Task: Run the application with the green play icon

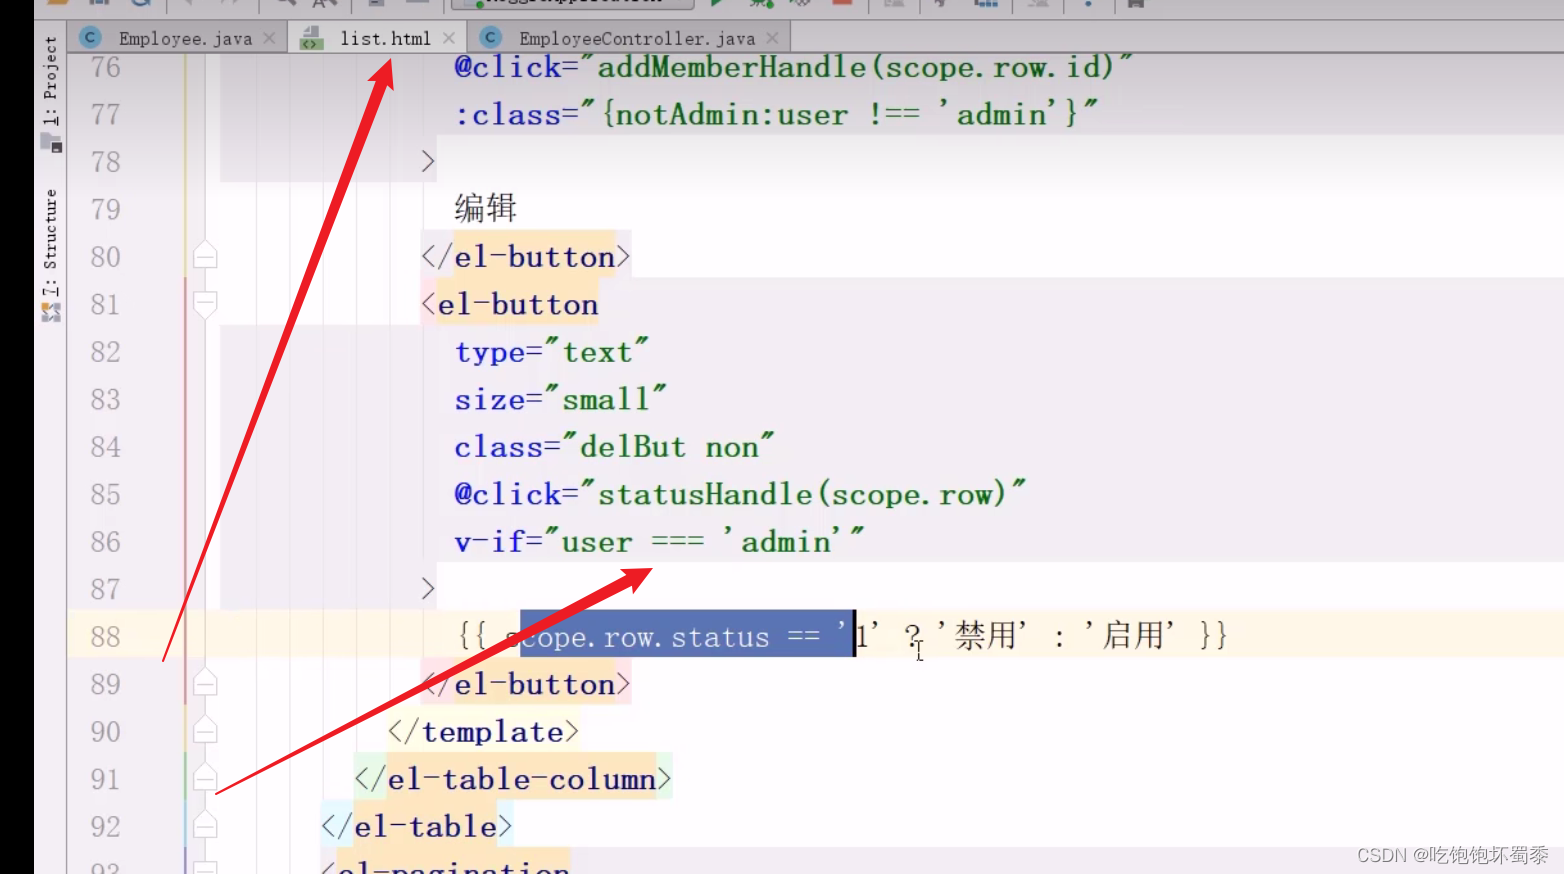Action: click(715, 4)
